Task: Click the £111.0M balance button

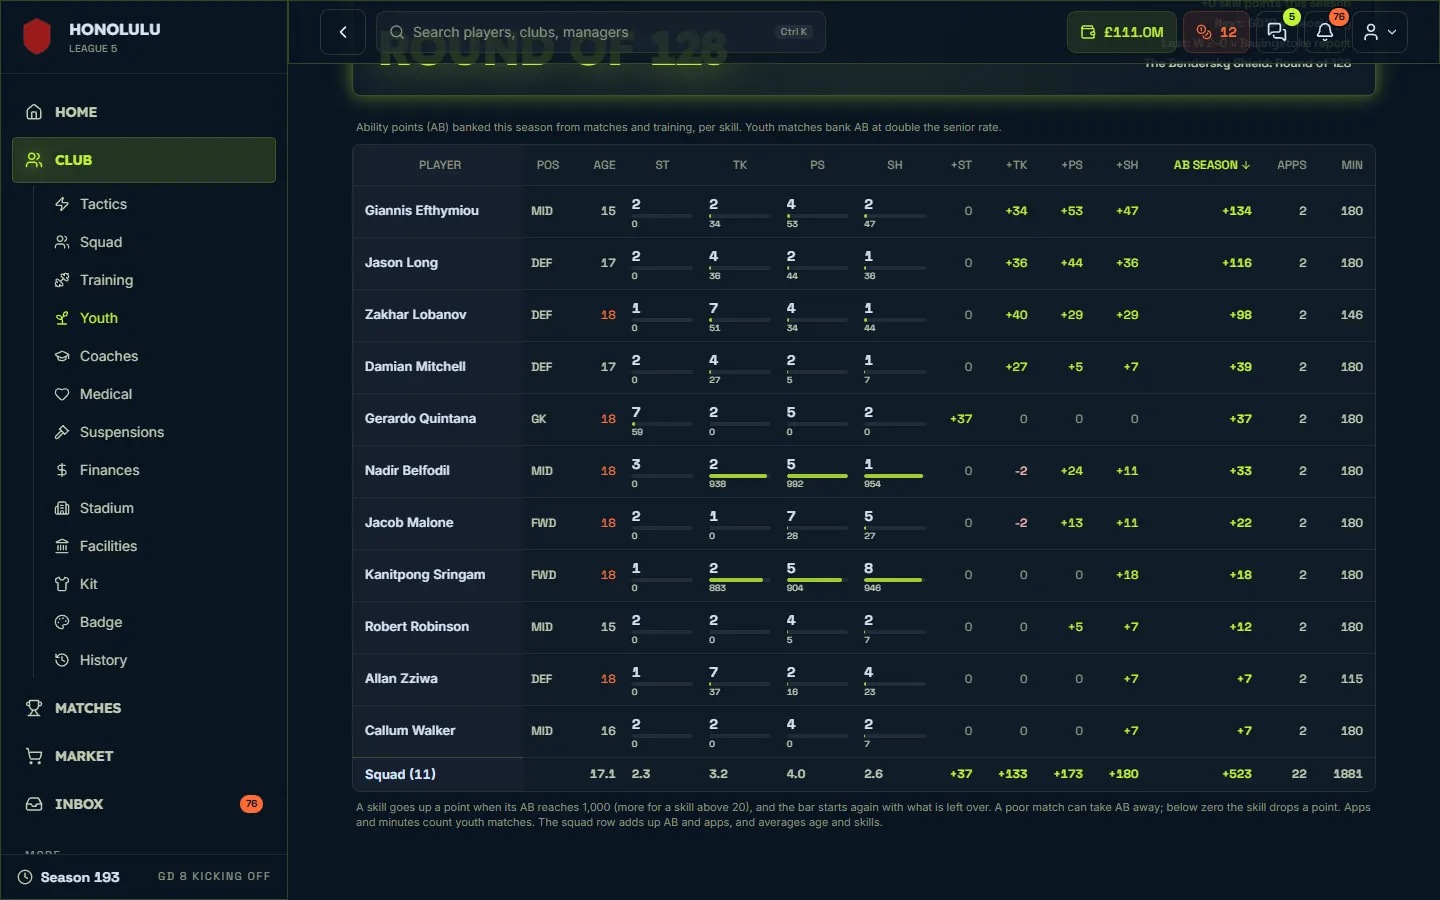Action: tap(1123, 32)
